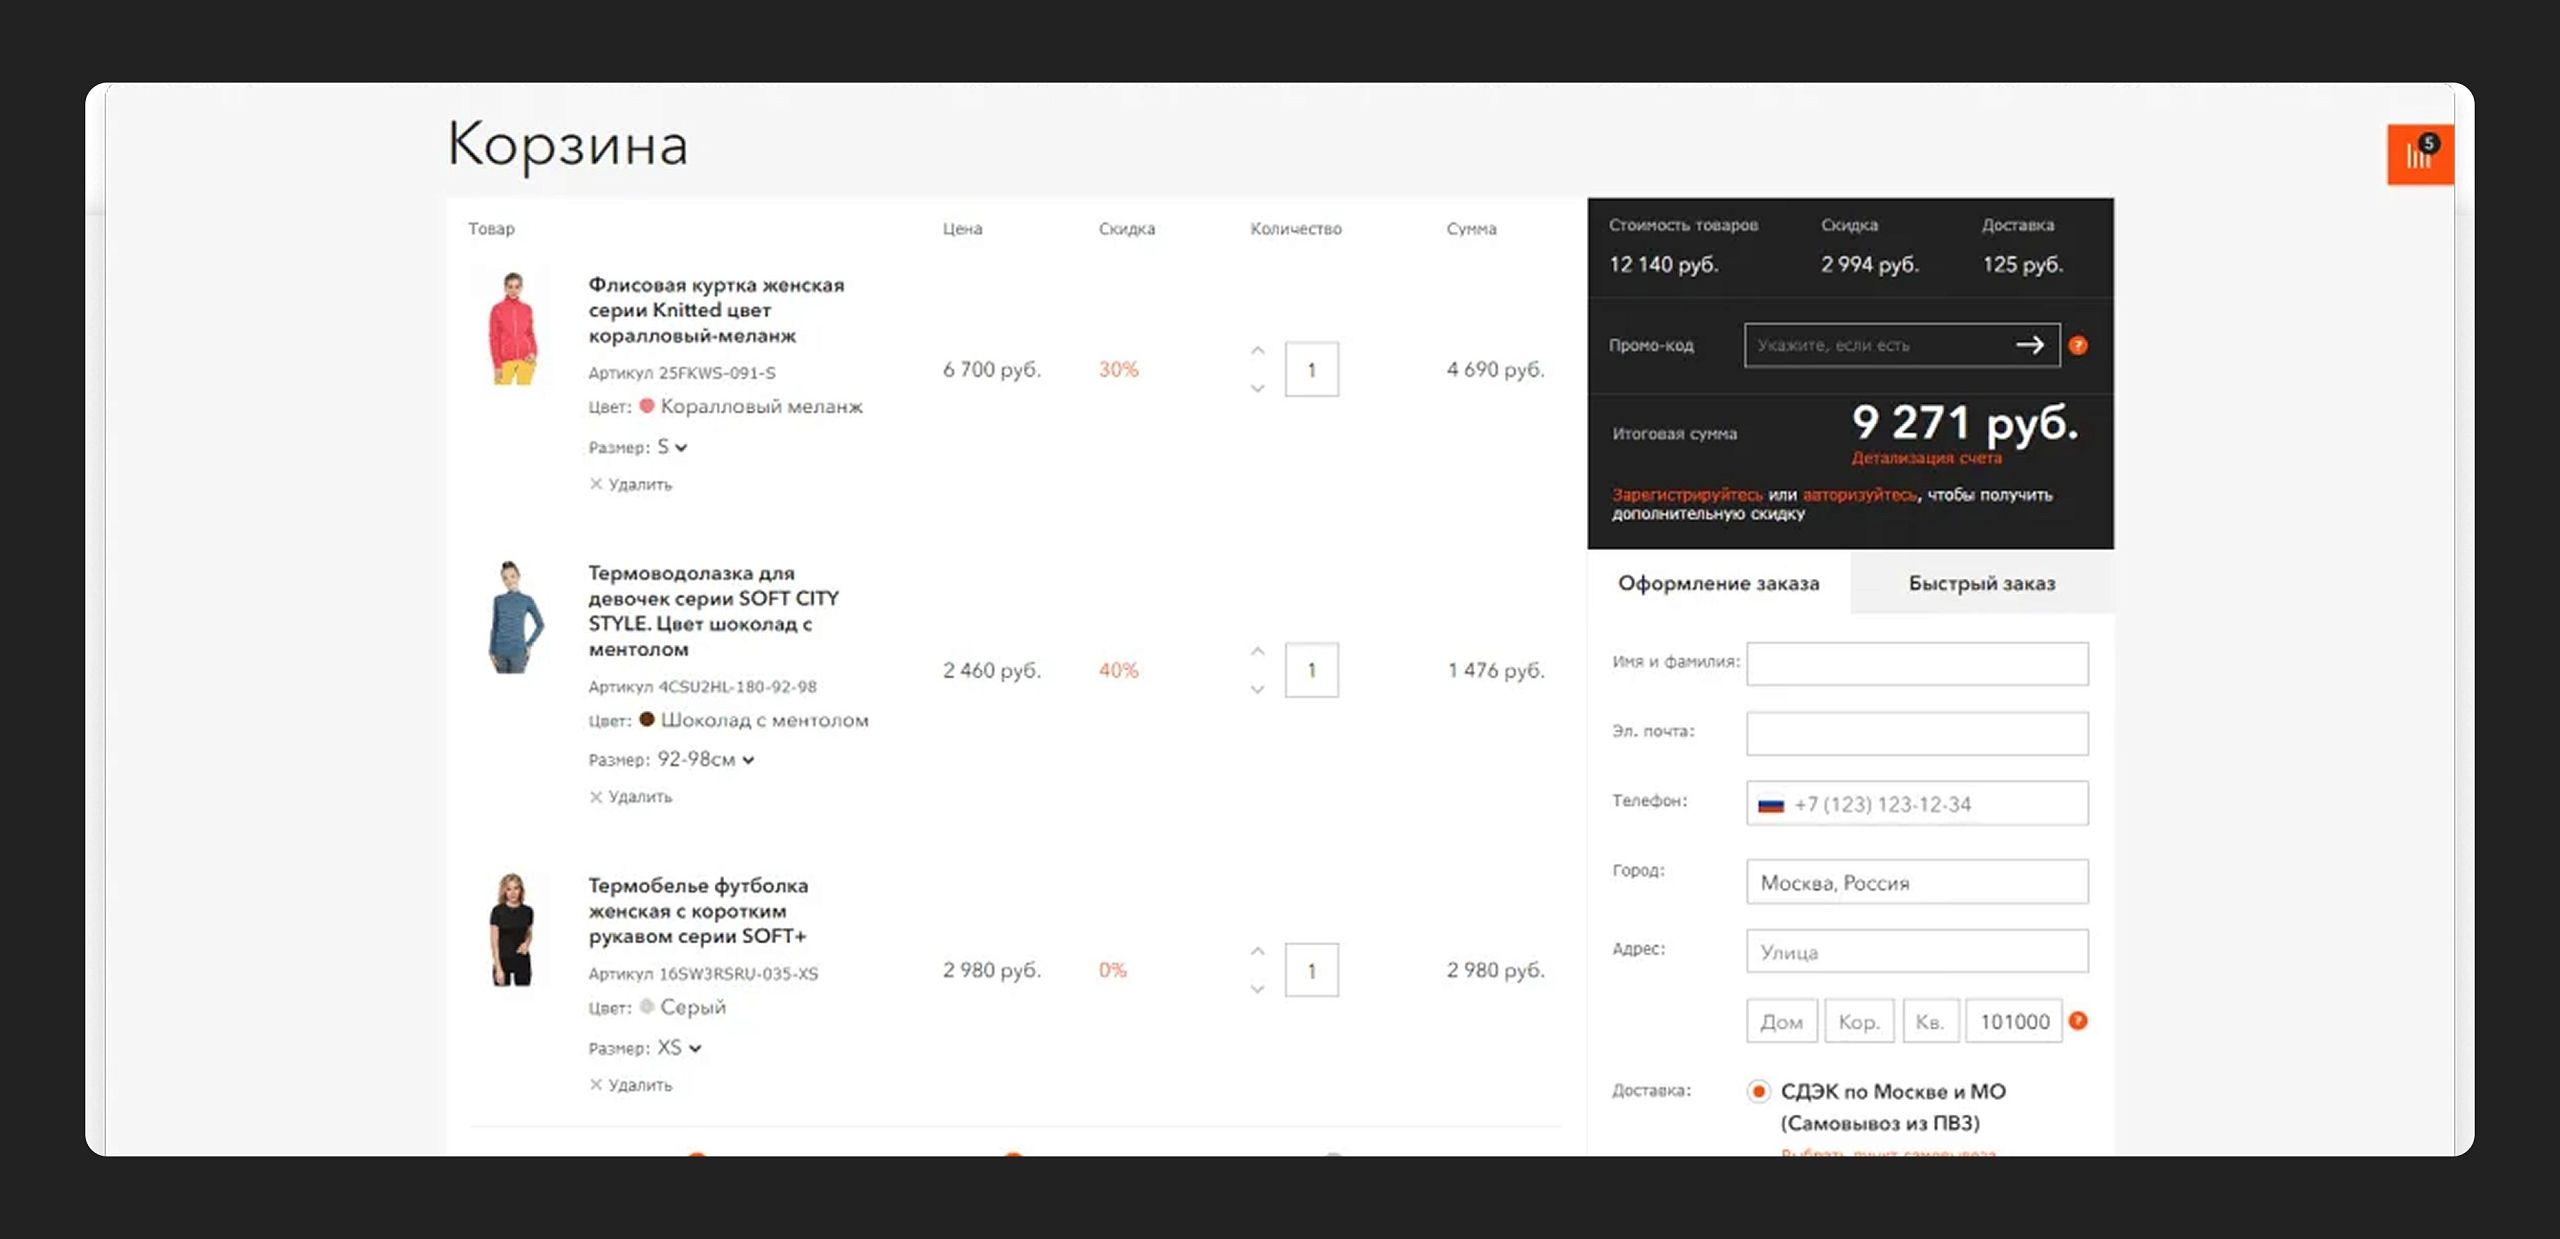Viewport: 2560px width, 1239px height.
Task: Click the promo code submit arrow
Action: tap(2029, 345)
